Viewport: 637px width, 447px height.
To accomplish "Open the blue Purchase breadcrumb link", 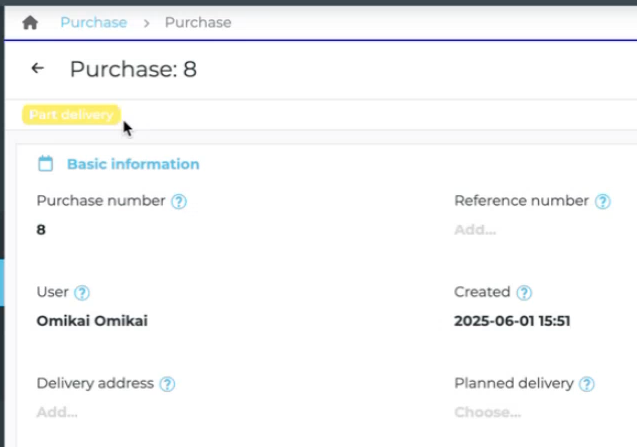I will (x=93, y=22).
